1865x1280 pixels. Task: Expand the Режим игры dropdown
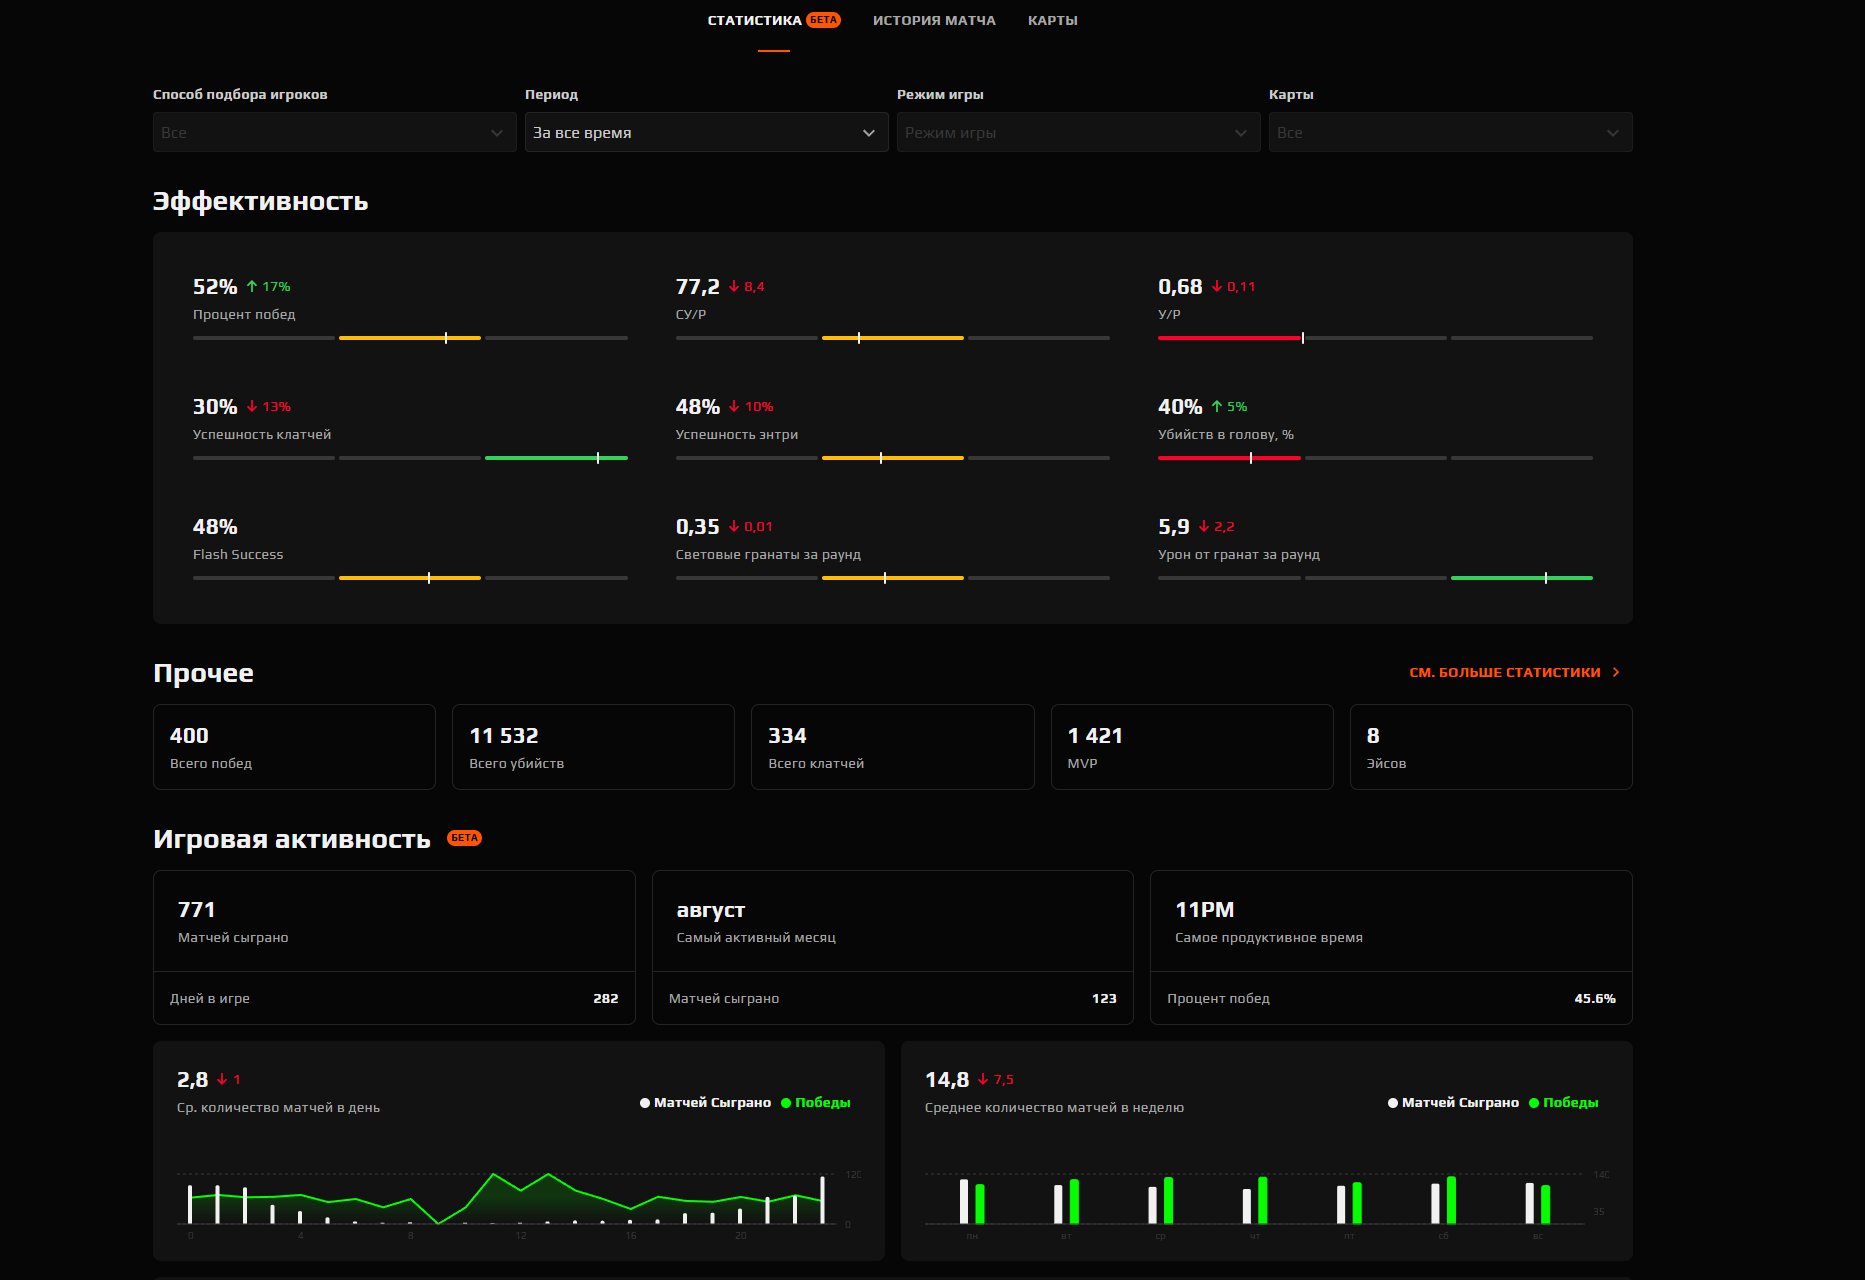1078,132
